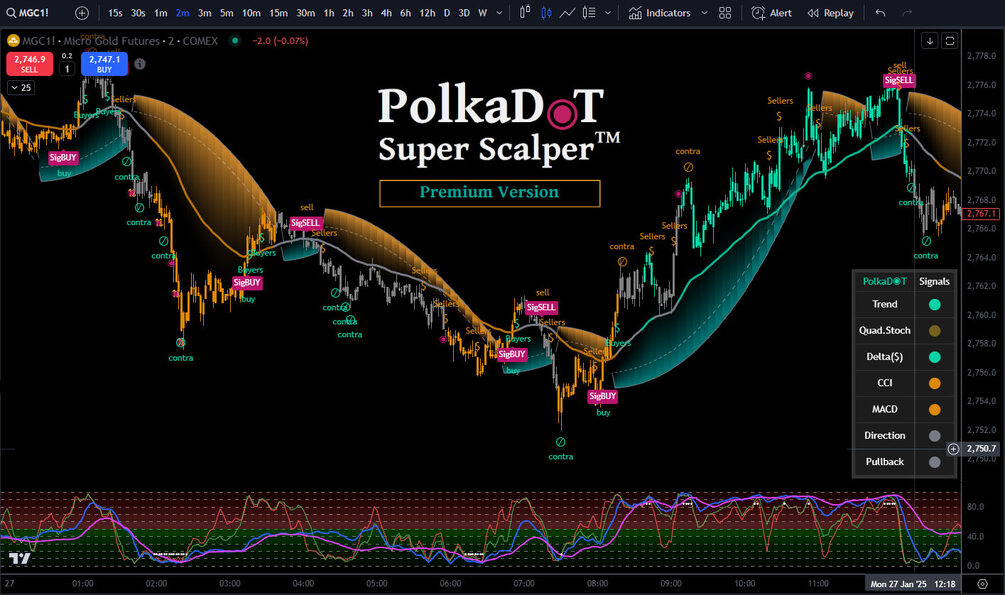Viewport: 1005px width, 595px height.
Task: Expand the favorite indicators dropdown arrow
Action: click(x=704, y=13)
